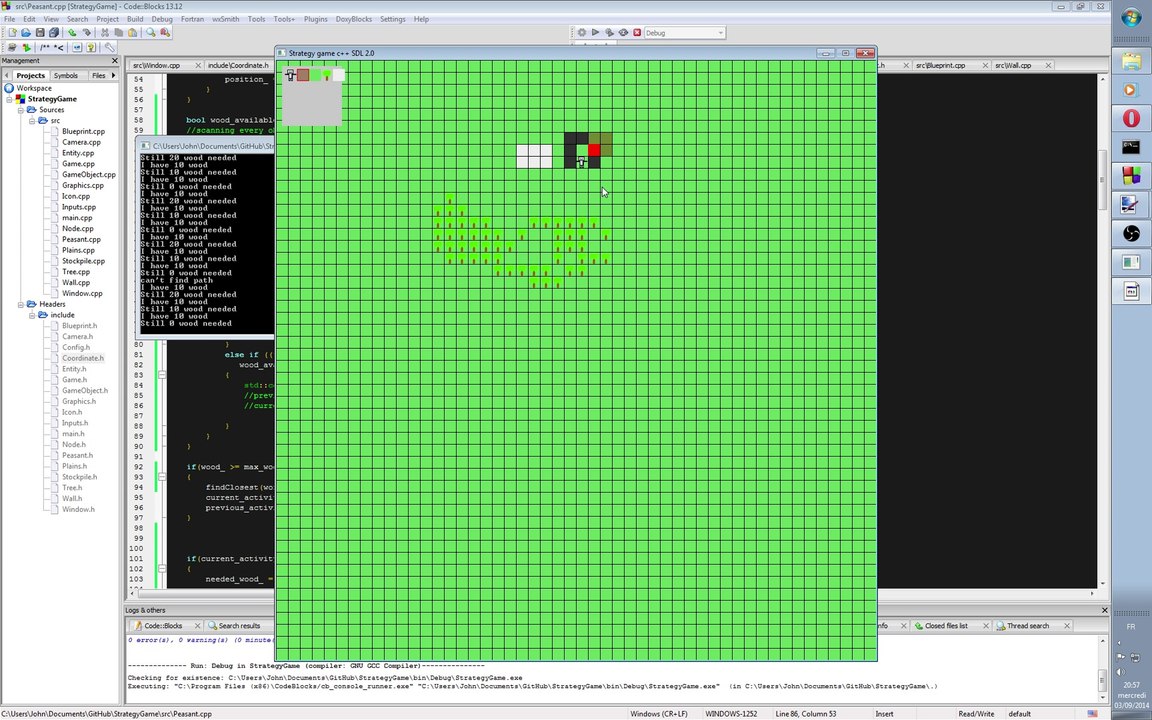1152x720 pixels.
Task: Click the Redo arrow icon
Action: (x=87, y=32)
